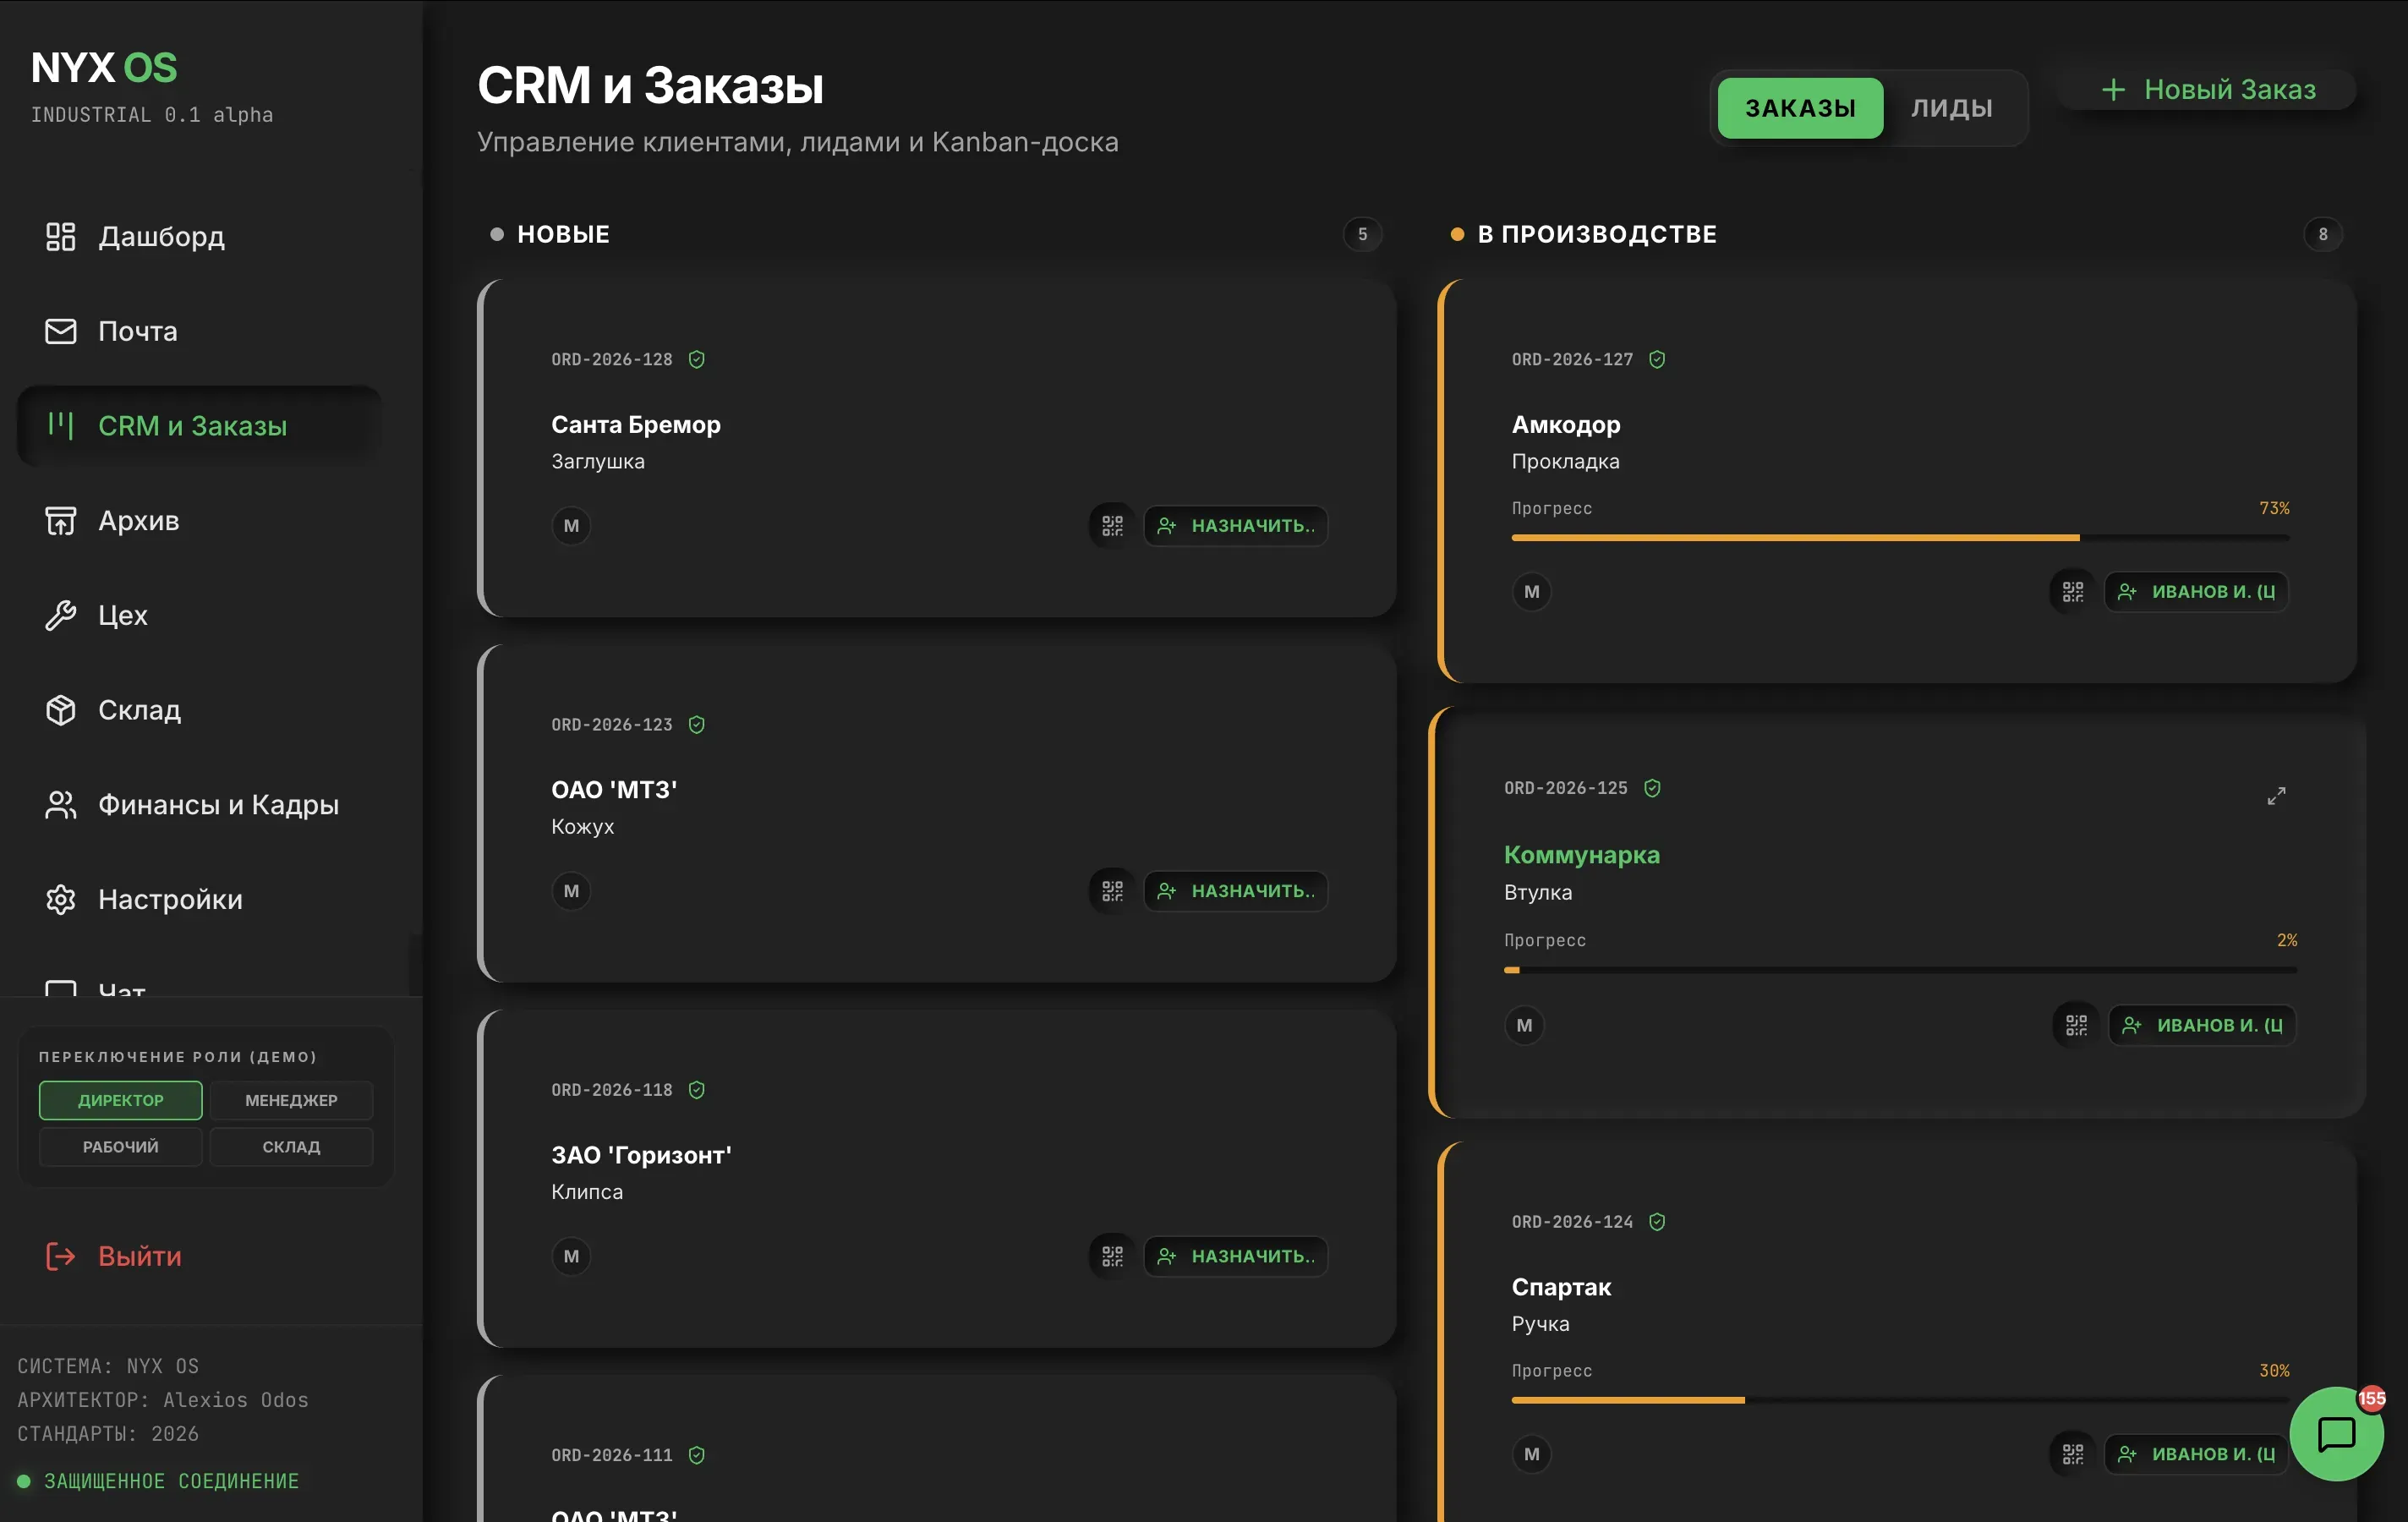Expand the Коммунарка card to full view

[2277, 795]
